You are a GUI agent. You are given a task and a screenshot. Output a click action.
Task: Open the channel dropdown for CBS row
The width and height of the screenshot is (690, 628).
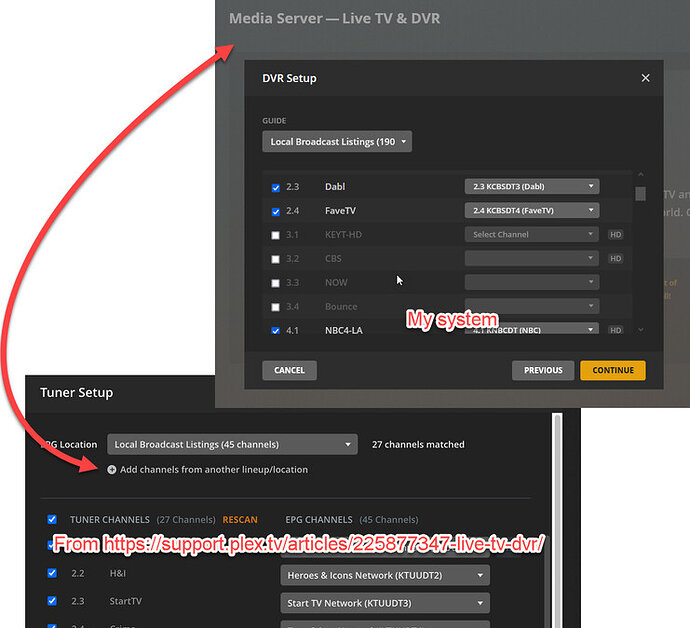532,258
